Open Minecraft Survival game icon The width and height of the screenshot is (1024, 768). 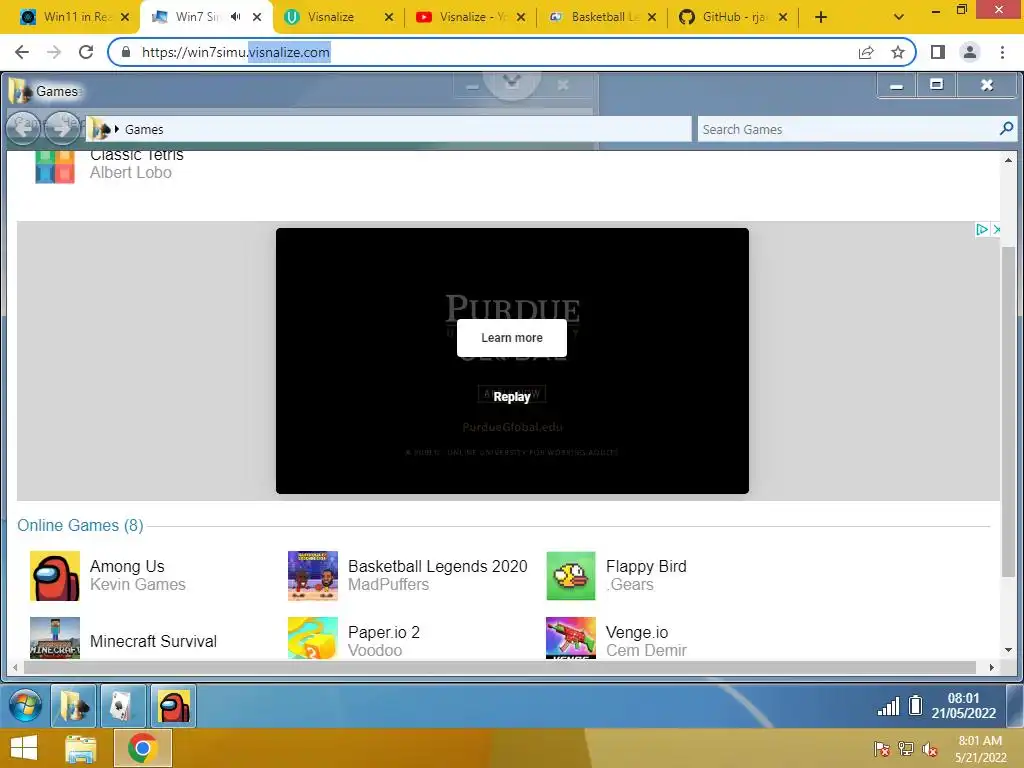[55, 638]
